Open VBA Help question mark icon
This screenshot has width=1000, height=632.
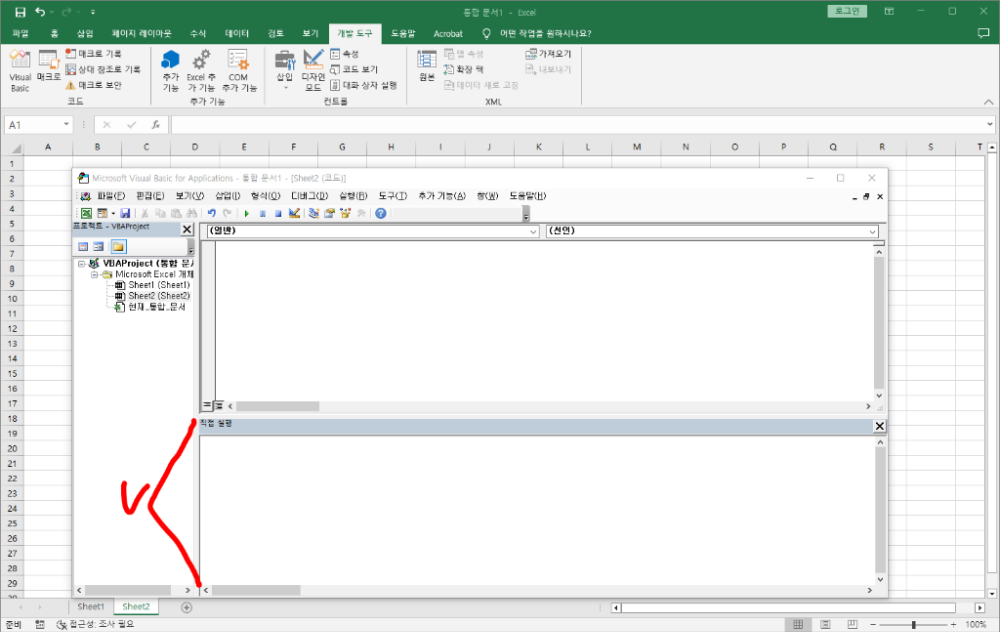tap(381, 214)
